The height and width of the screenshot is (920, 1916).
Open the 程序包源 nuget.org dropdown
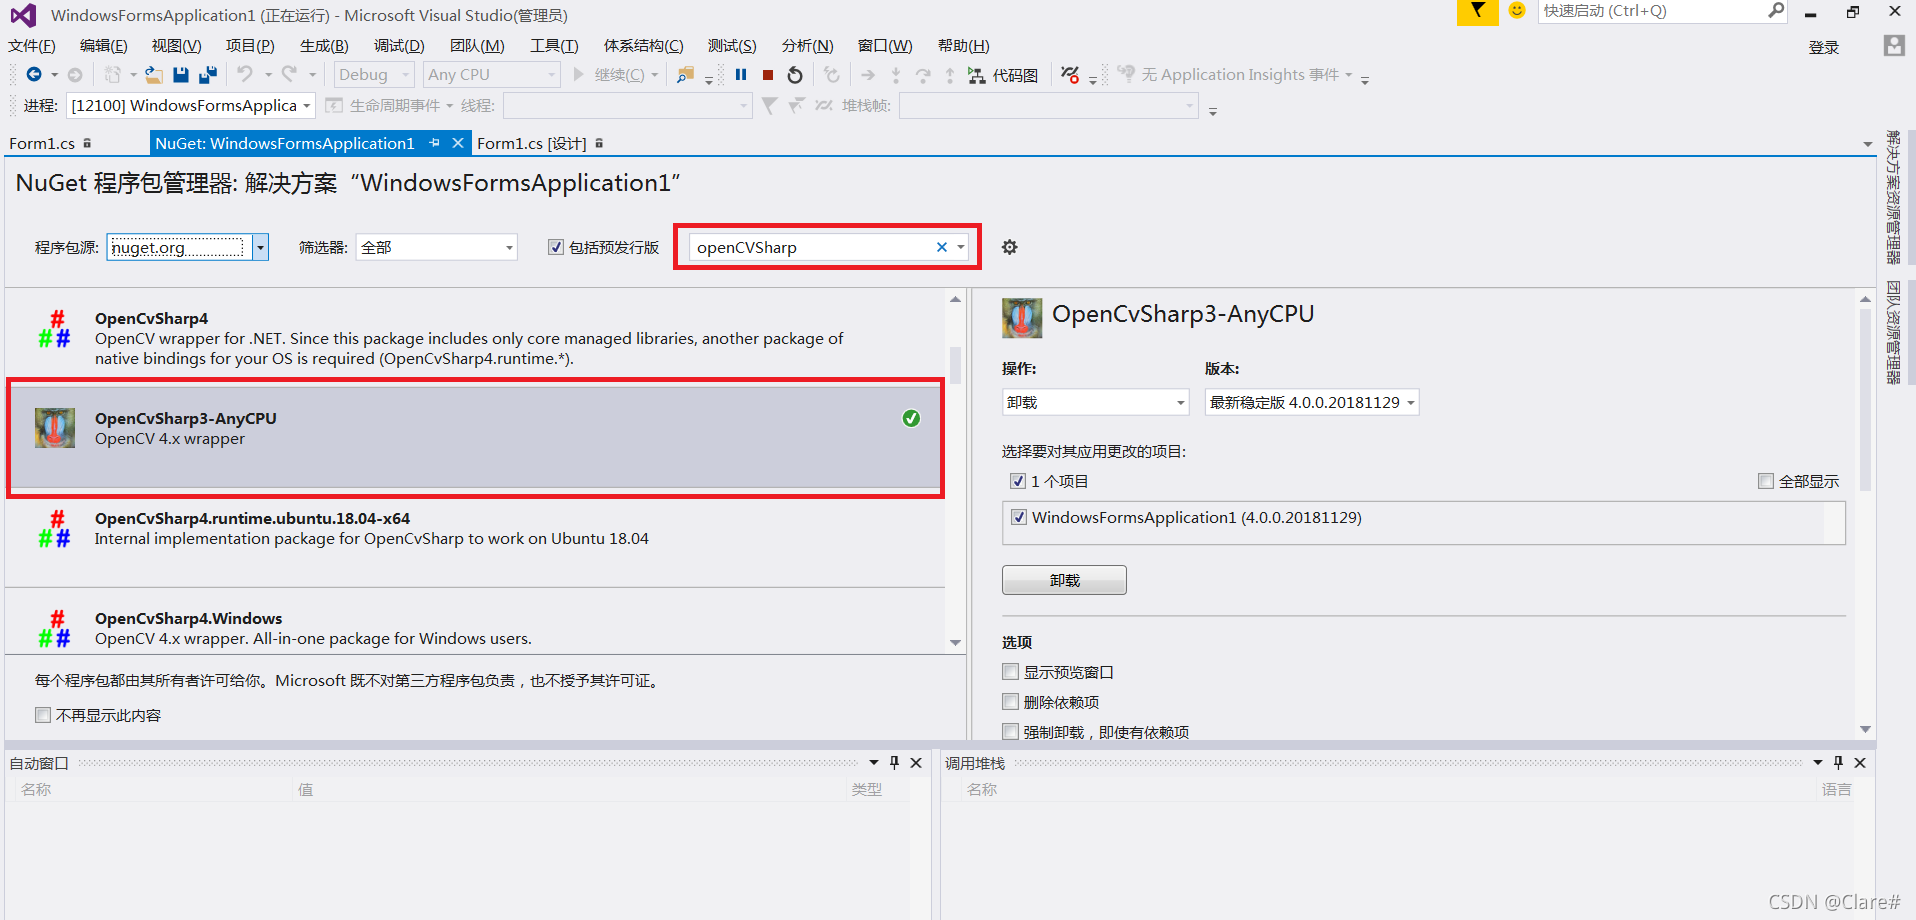click(x=260, y=247)
